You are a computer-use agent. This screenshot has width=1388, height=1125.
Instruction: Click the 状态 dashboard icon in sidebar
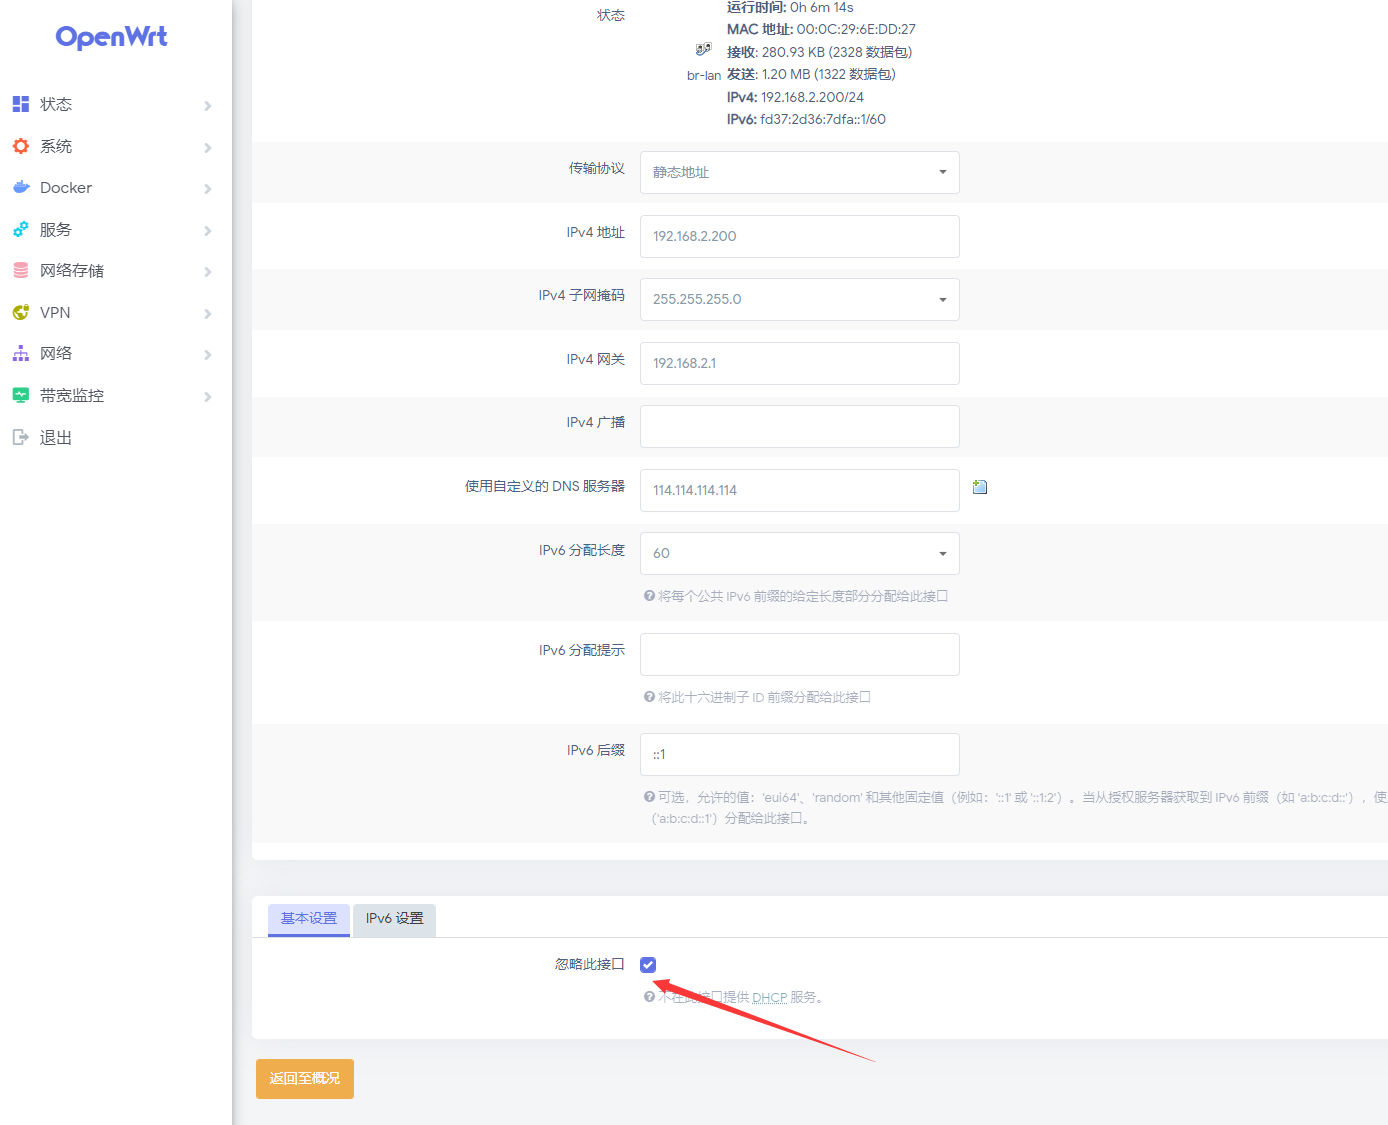point(21,104)
